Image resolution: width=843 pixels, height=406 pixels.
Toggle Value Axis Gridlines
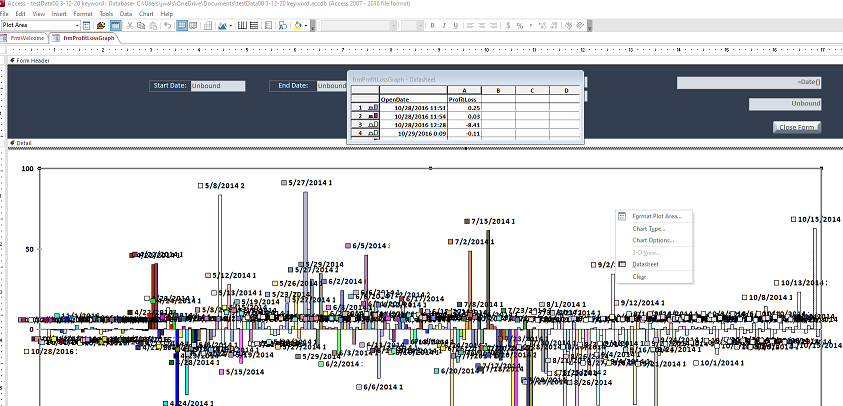pos(254,25)
